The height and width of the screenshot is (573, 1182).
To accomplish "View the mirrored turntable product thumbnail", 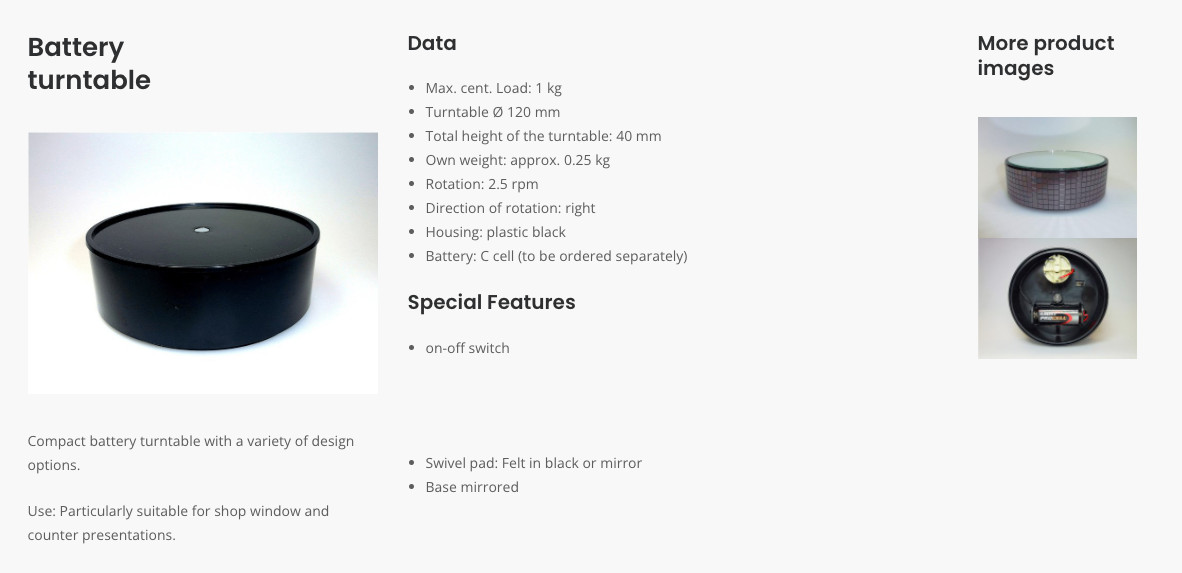I will tap(1057, 177).
